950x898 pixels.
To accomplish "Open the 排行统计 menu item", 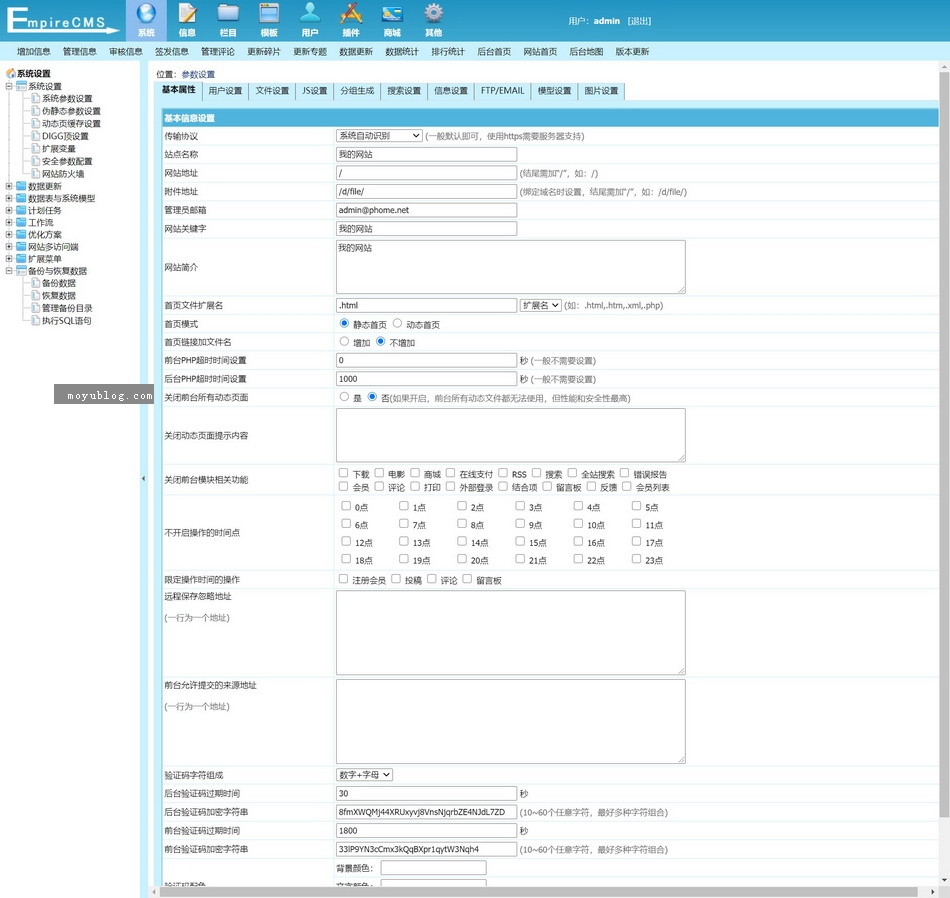I will pos(448,52).
